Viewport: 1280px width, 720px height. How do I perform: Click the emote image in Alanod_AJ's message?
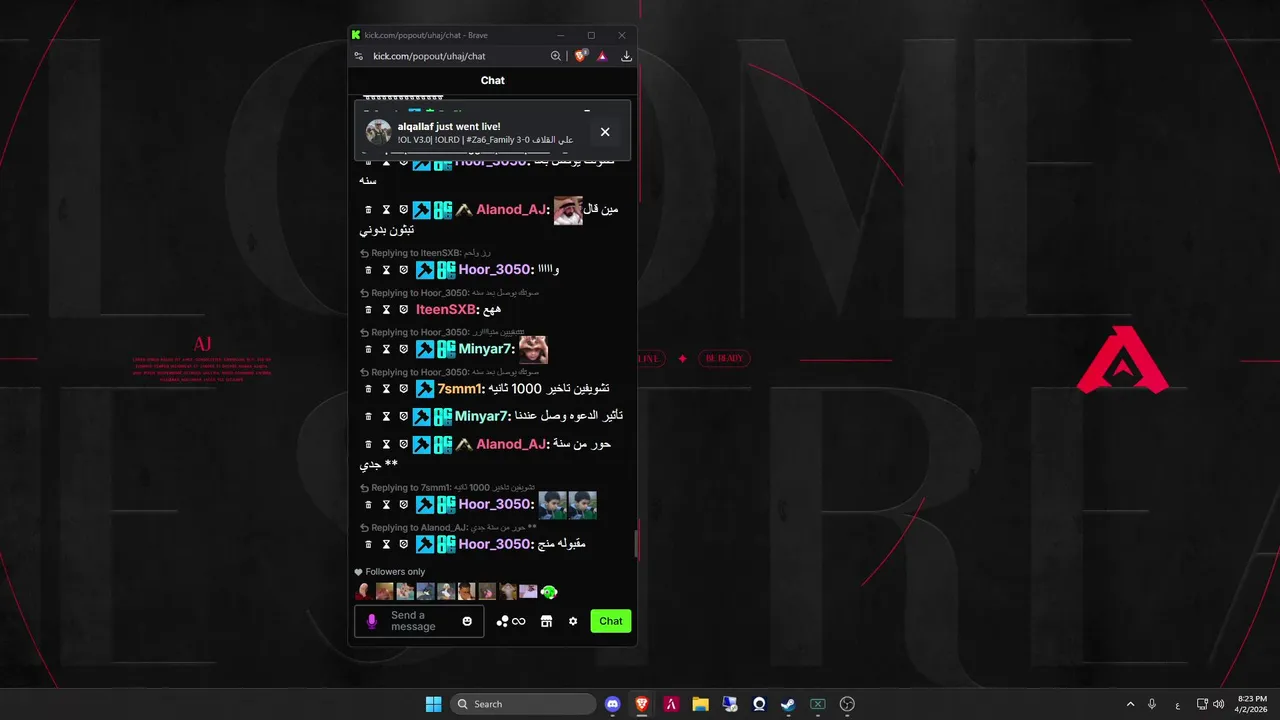(568, 210)
